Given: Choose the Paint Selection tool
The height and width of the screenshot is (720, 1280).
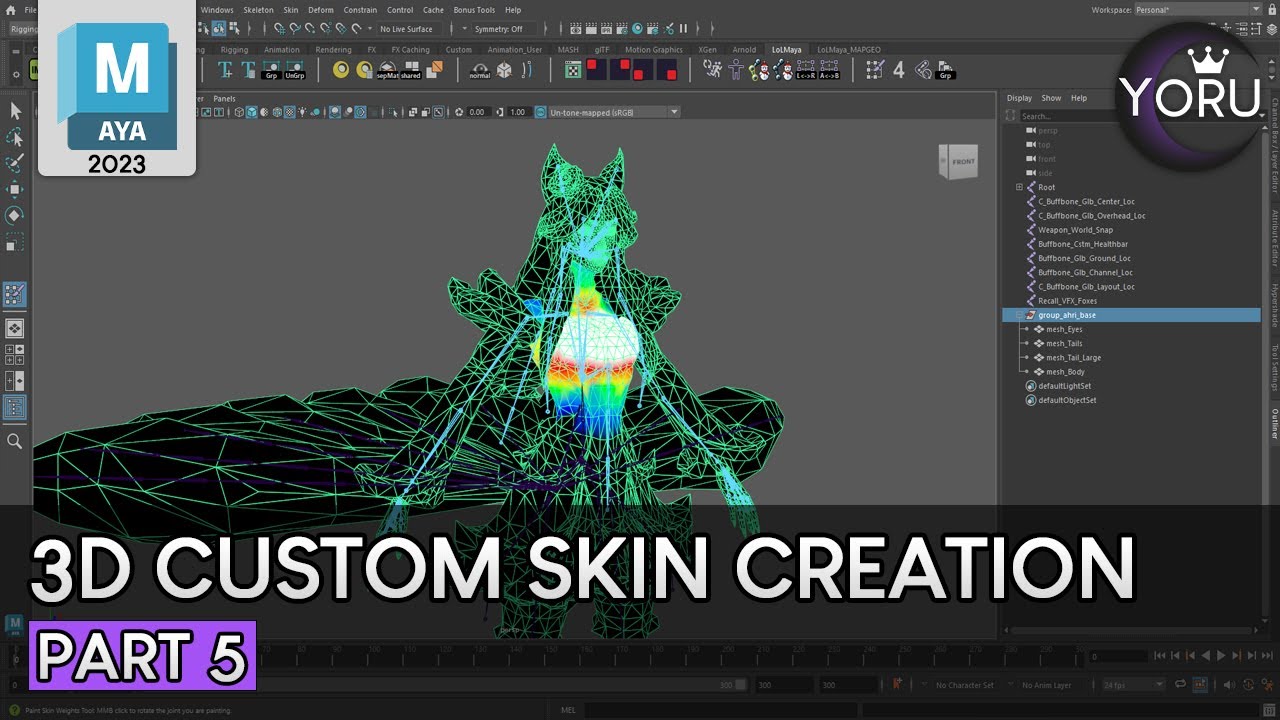Looking at the screenshot, I should tap(15, 163).
